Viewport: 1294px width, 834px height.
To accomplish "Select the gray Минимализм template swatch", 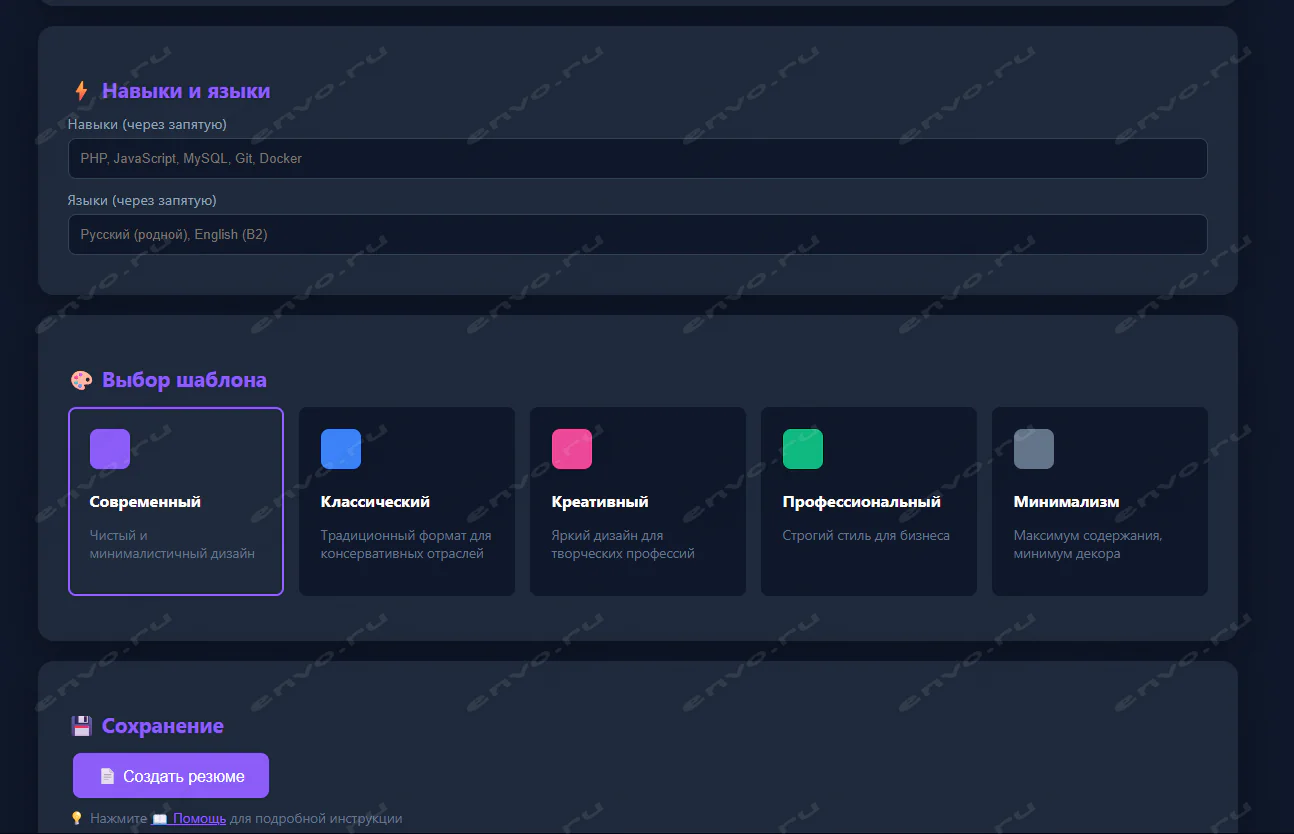I will [x=1034, y=449].
